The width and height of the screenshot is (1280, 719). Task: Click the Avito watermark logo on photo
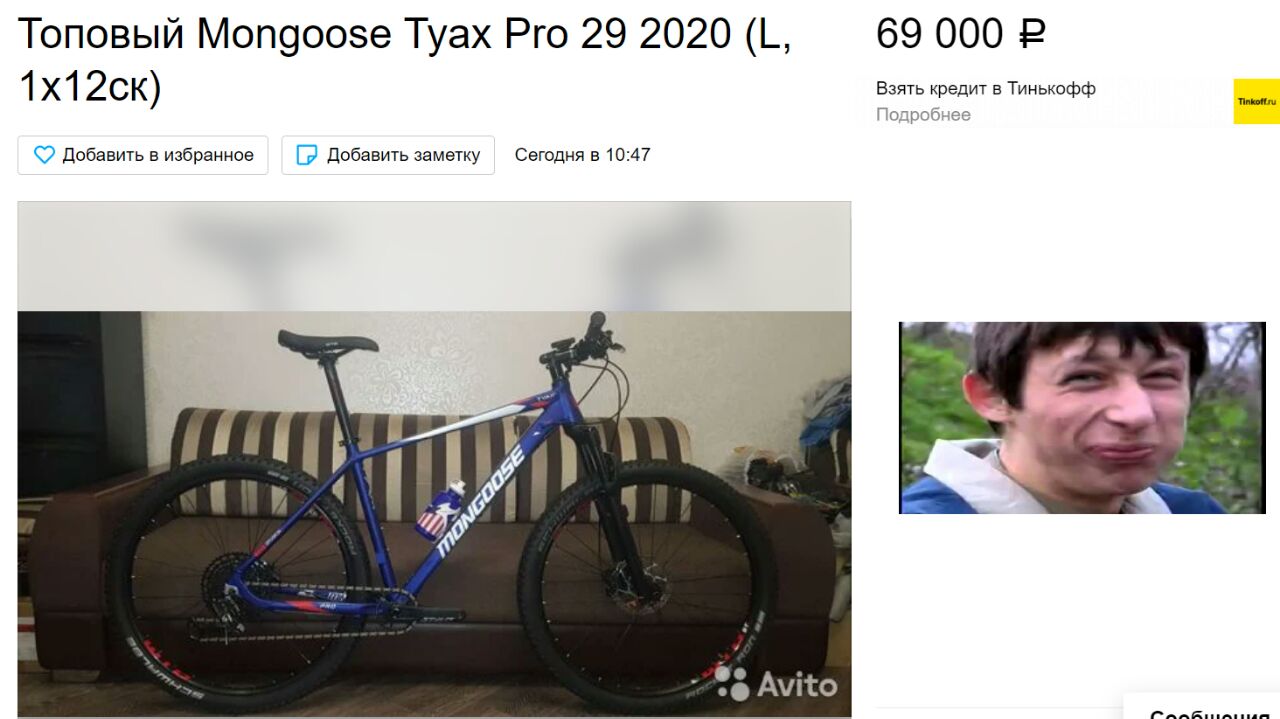(x=776, y=683)
